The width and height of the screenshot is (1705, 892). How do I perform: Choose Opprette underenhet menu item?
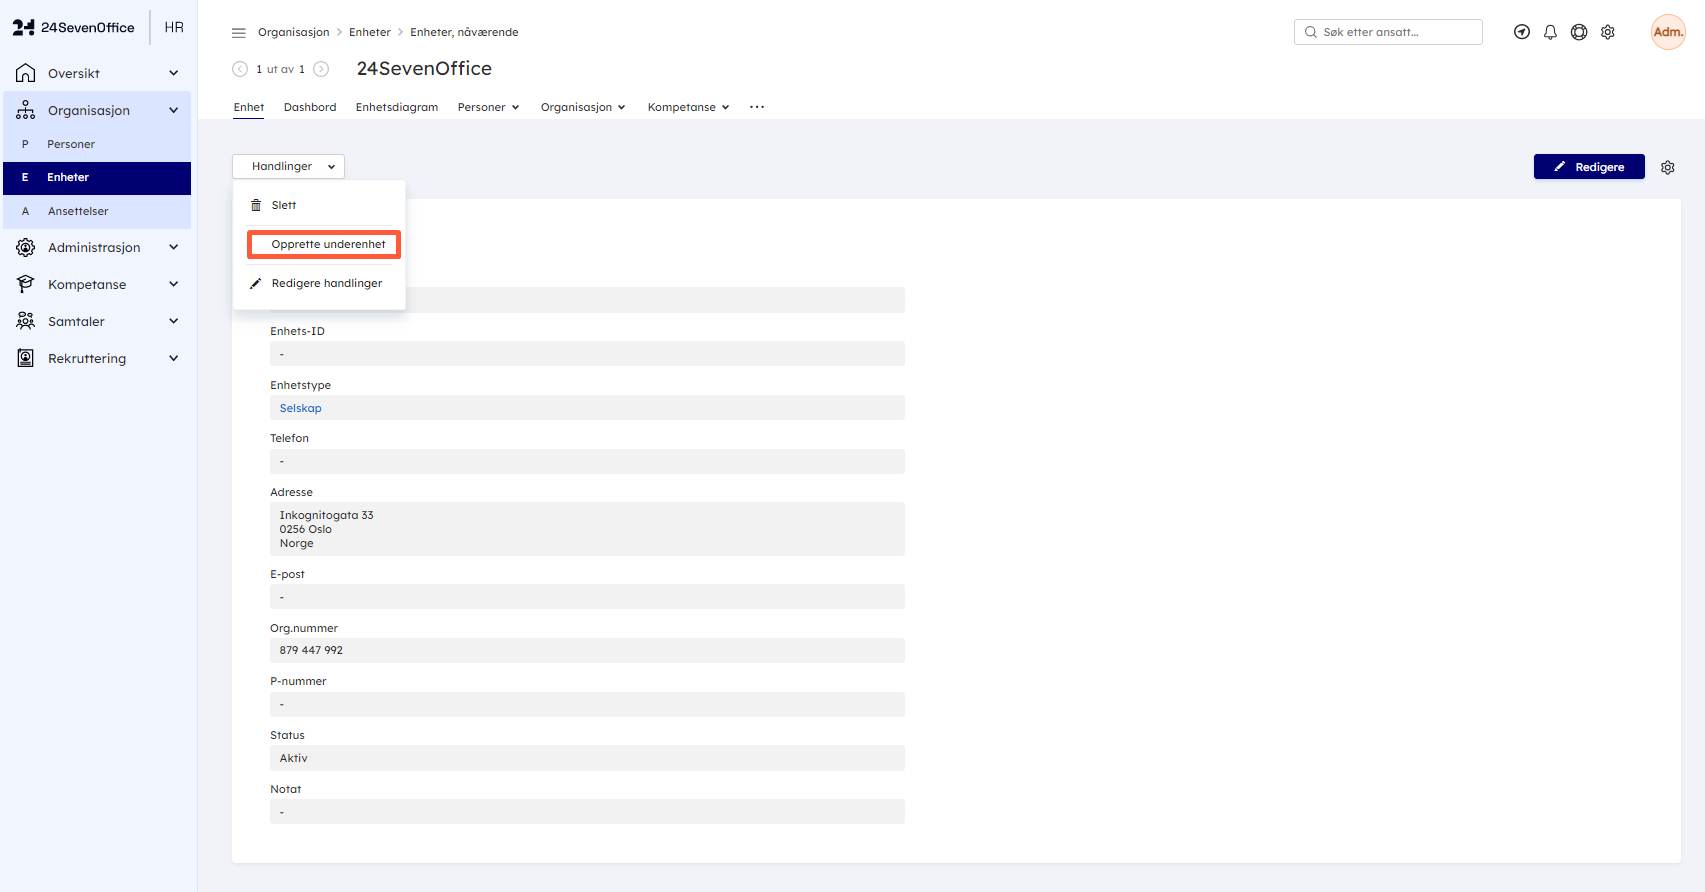click(x=324, y=244)
